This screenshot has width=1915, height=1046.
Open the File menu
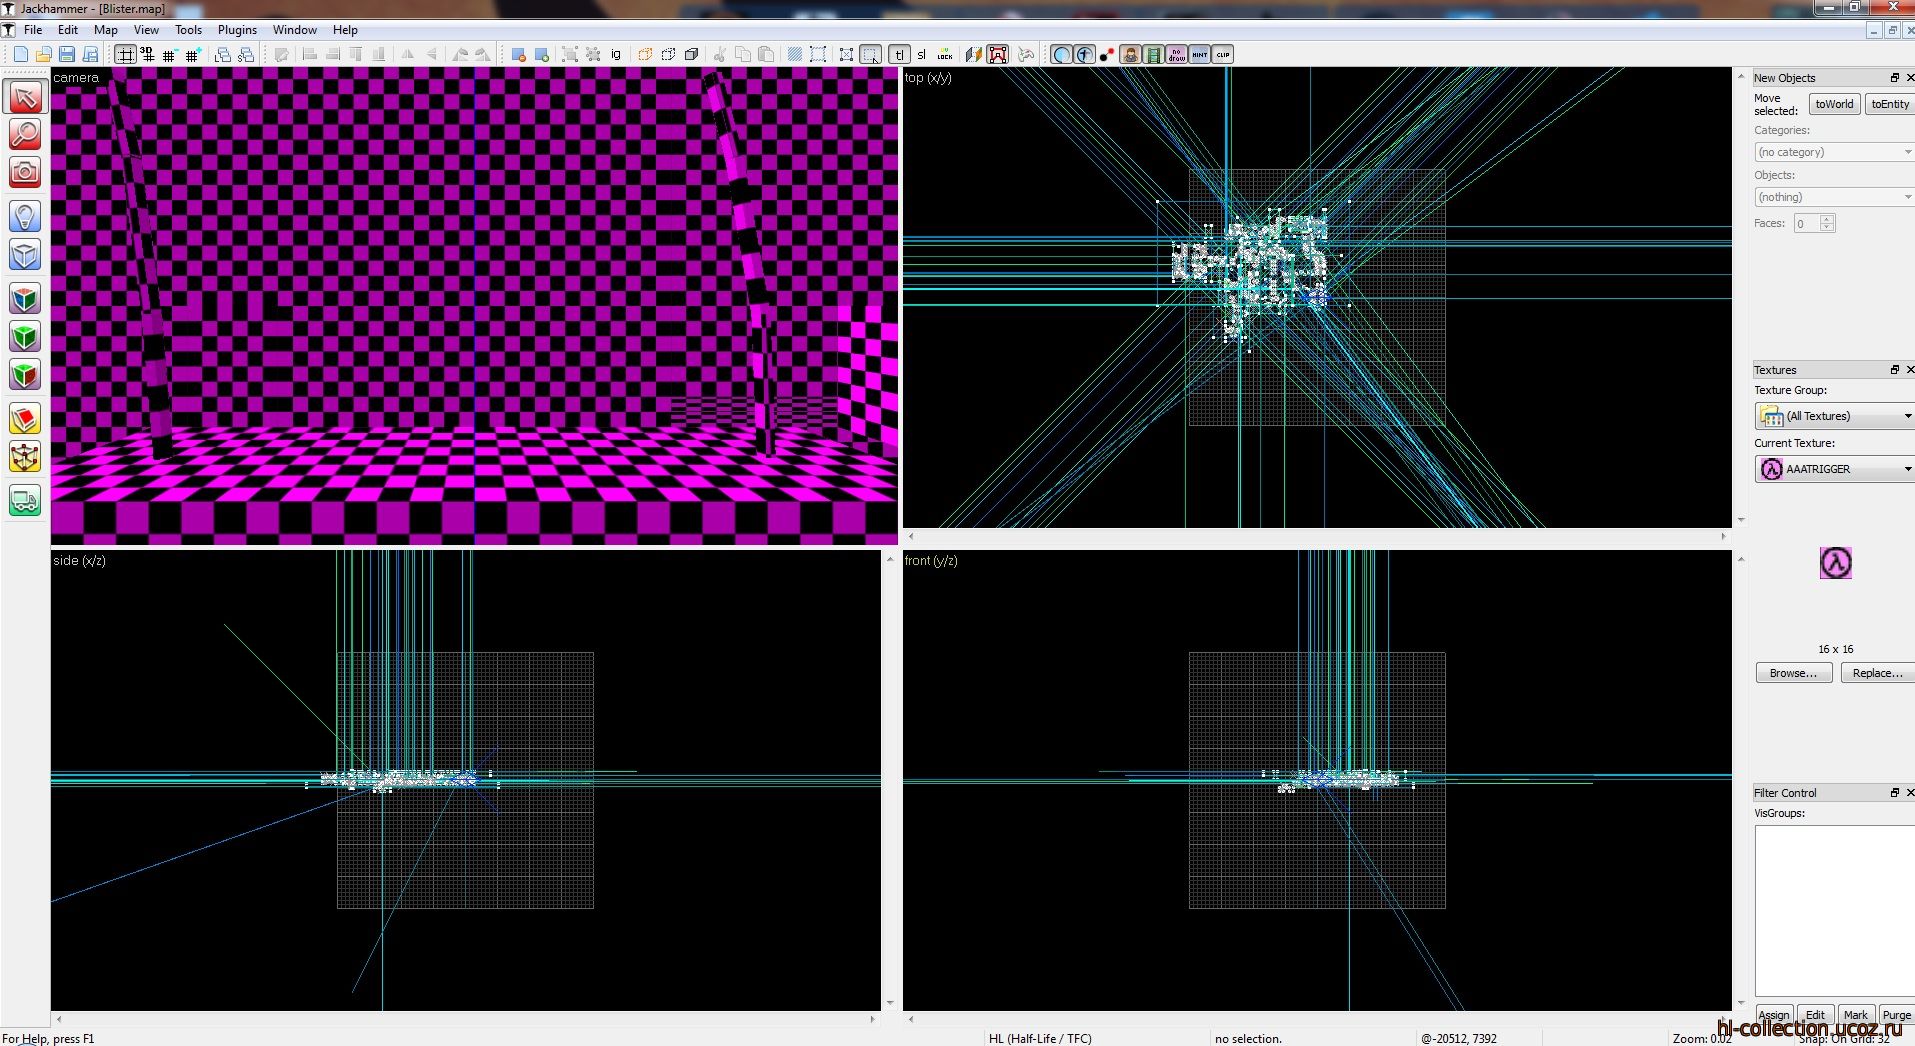click(33, 30)
